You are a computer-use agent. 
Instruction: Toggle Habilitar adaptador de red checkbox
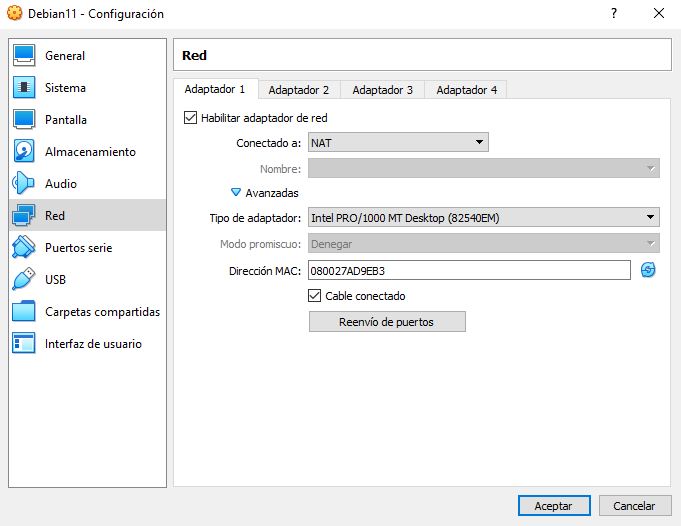coord(190,118)
